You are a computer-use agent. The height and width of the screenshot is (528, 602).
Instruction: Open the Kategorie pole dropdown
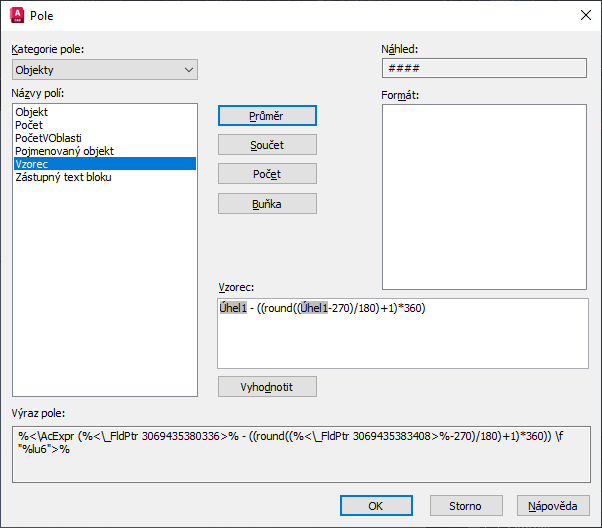105,70
